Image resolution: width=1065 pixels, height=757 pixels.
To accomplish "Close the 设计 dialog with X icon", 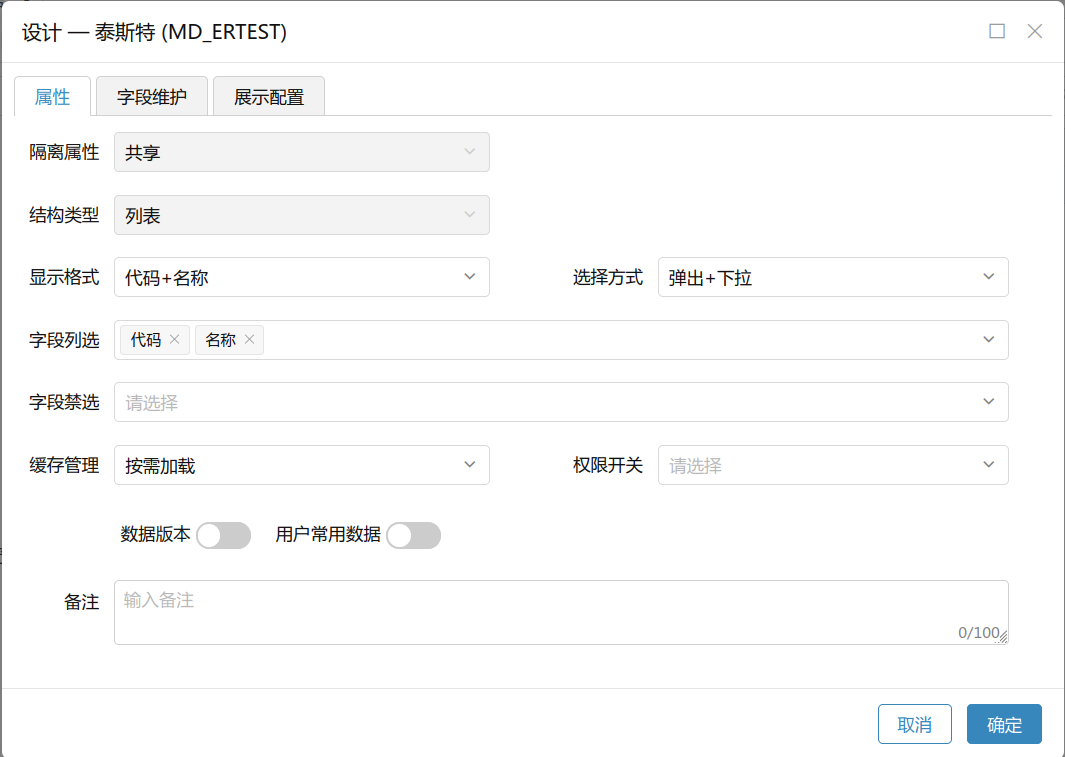I will (x=1035, y=31).
